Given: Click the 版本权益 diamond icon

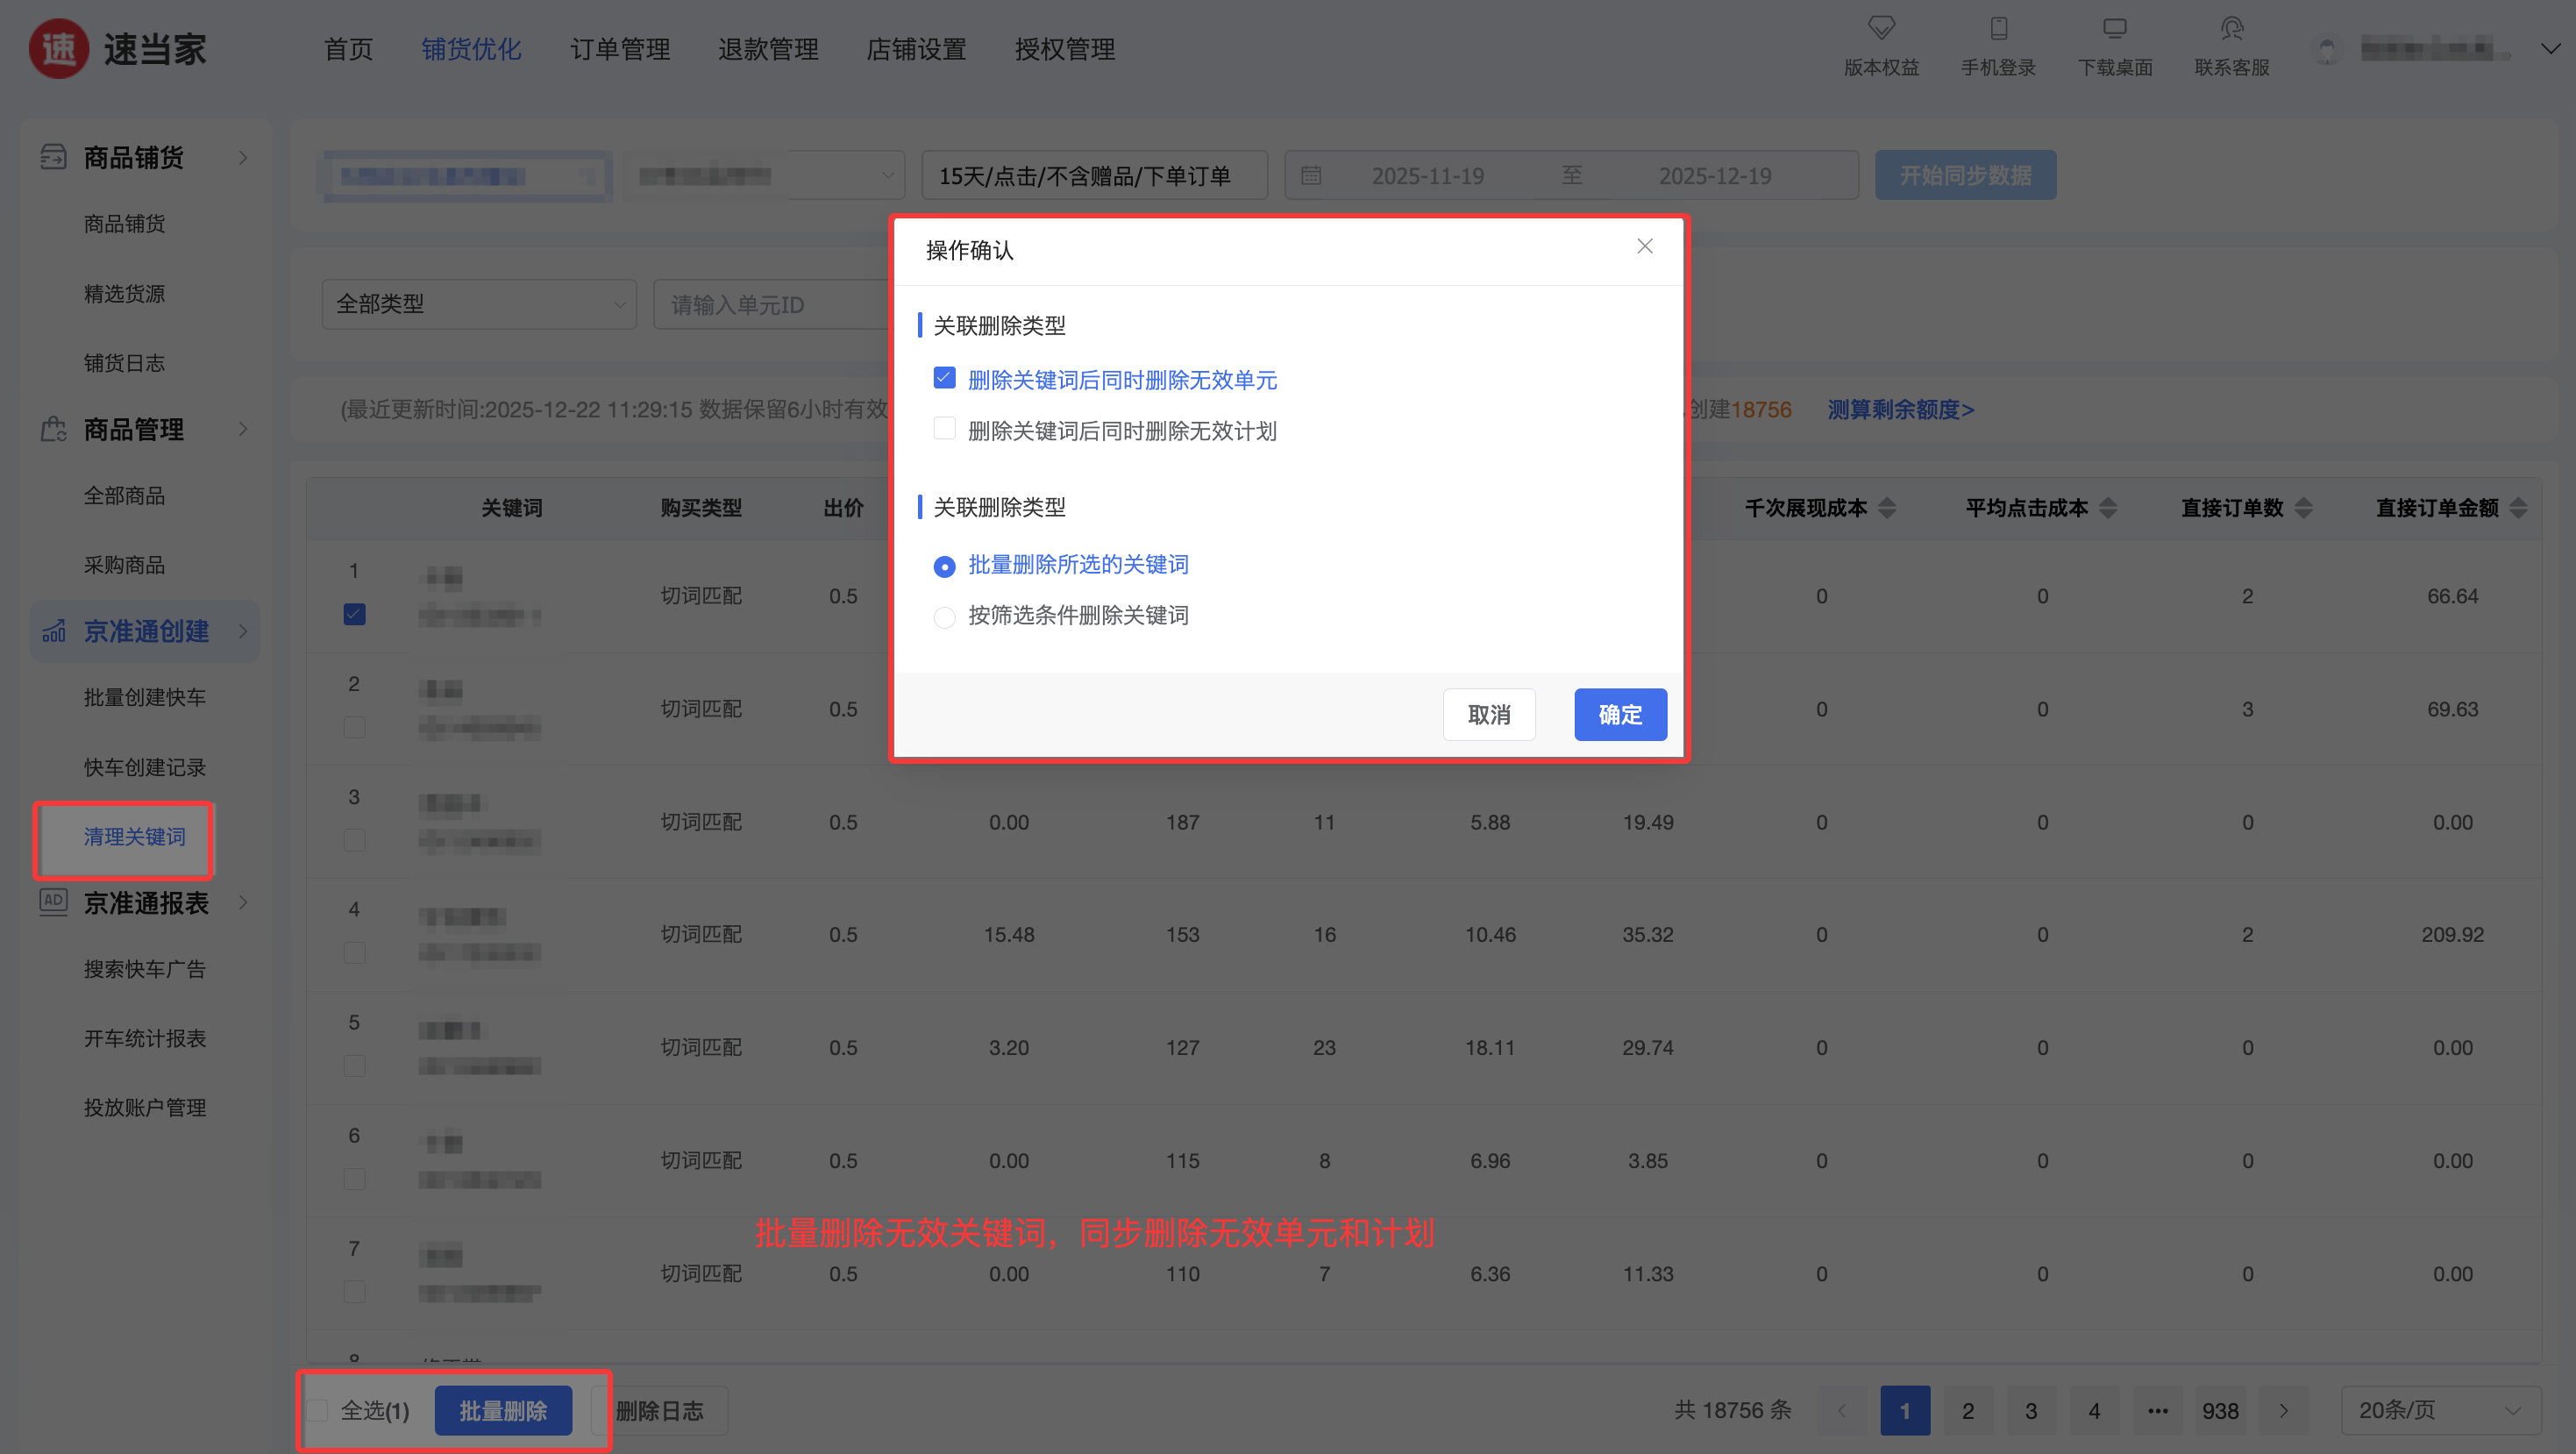Looking at the screenshot, I should click(1881, 28).
